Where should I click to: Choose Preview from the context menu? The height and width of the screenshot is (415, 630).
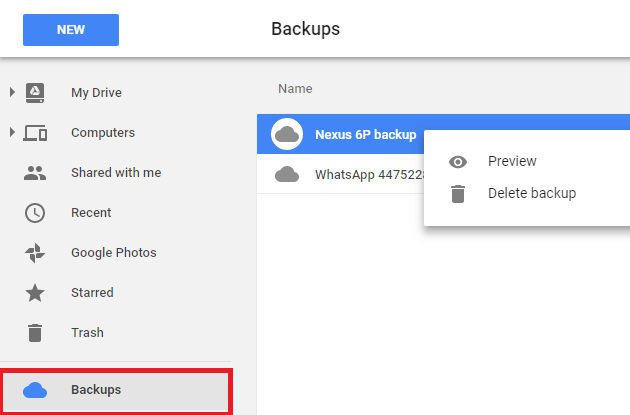pos(512,161)
